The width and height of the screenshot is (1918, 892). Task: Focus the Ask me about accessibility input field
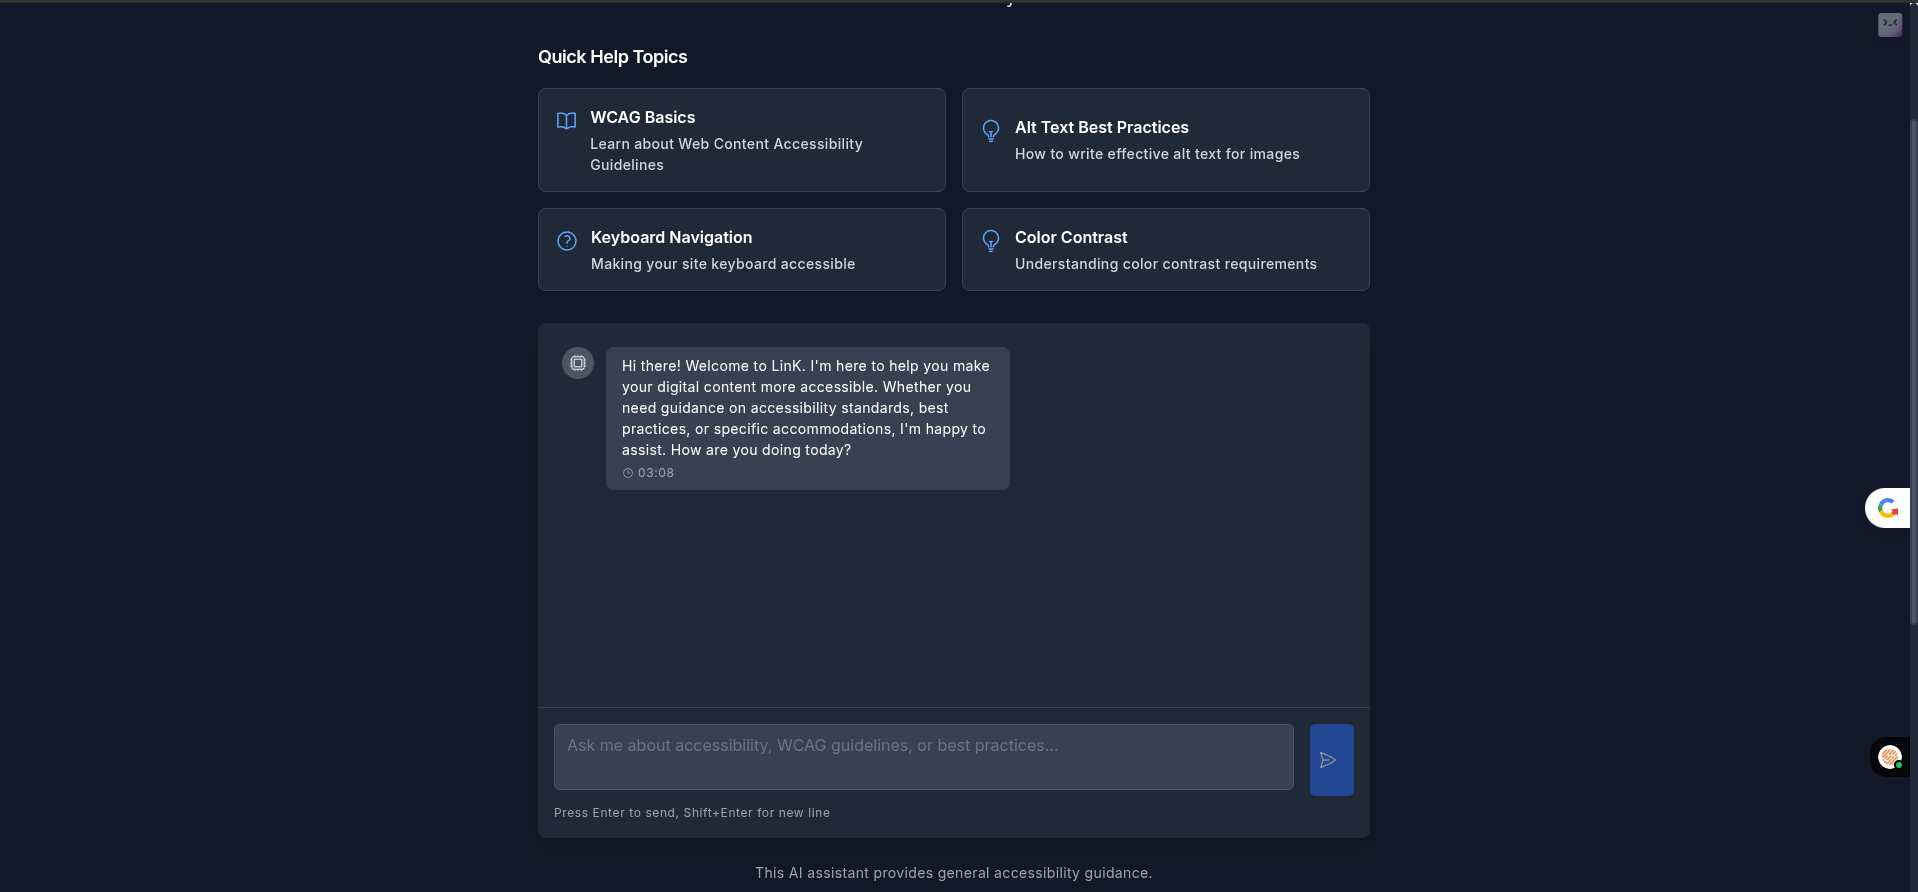pos(924,757)
